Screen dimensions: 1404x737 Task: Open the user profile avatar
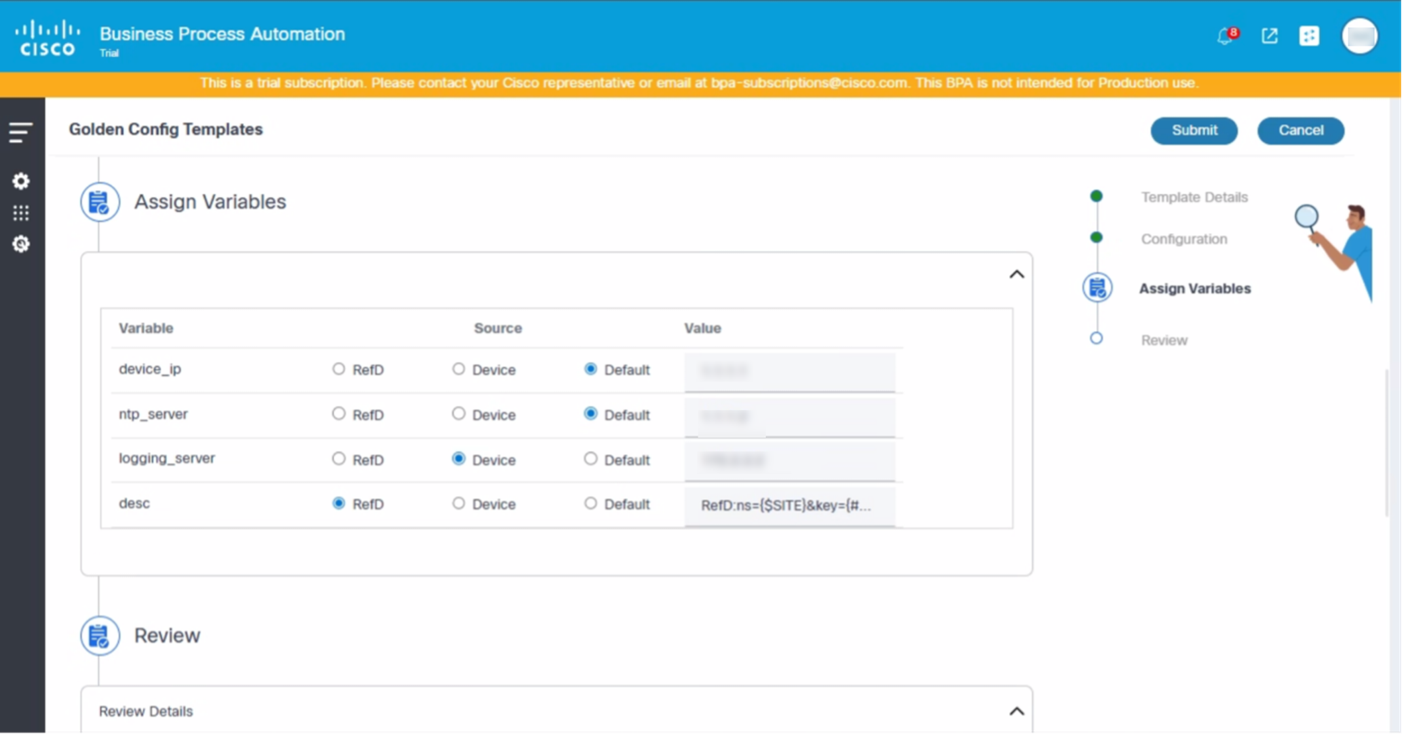[1360, 36]
